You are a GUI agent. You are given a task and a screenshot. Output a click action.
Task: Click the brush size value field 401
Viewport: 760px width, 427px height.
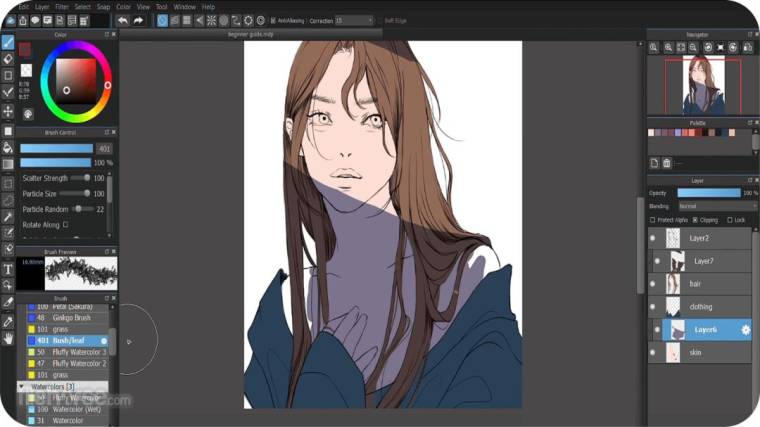(104, 148)
